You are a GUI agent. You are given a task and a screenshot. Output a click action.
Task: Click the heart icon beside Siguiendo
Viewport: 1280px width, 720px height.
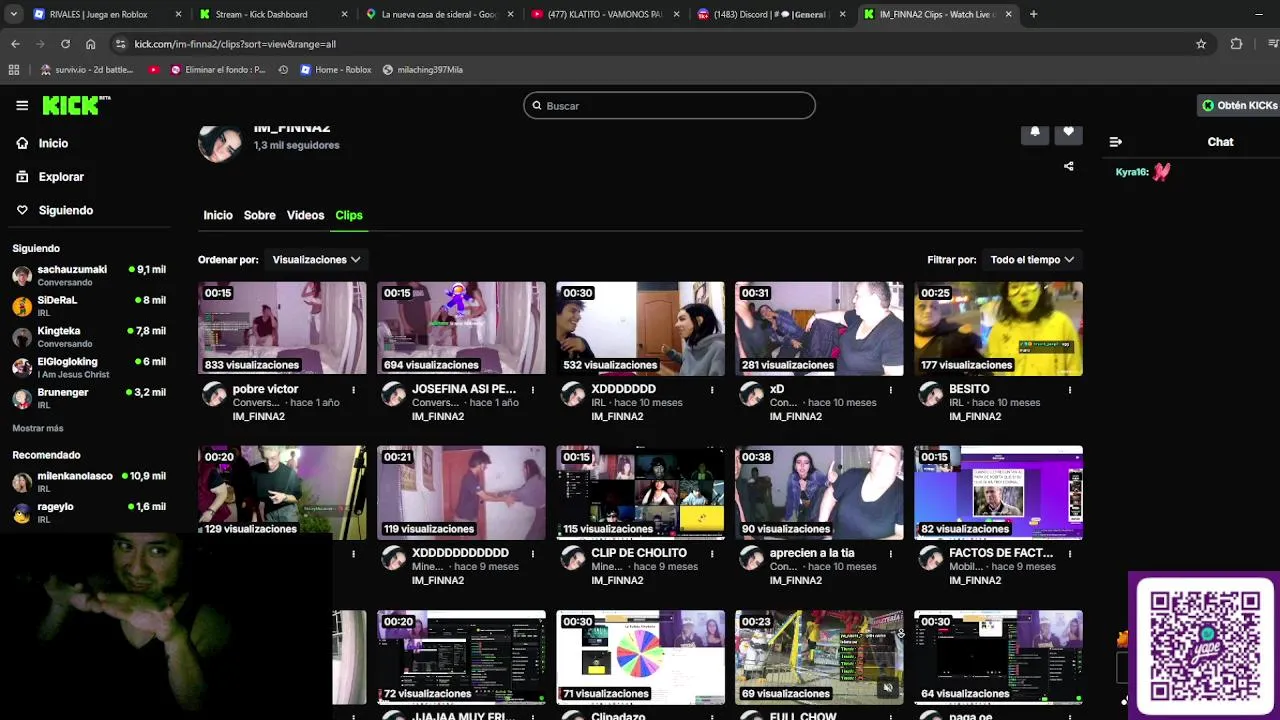click(22, 210)
